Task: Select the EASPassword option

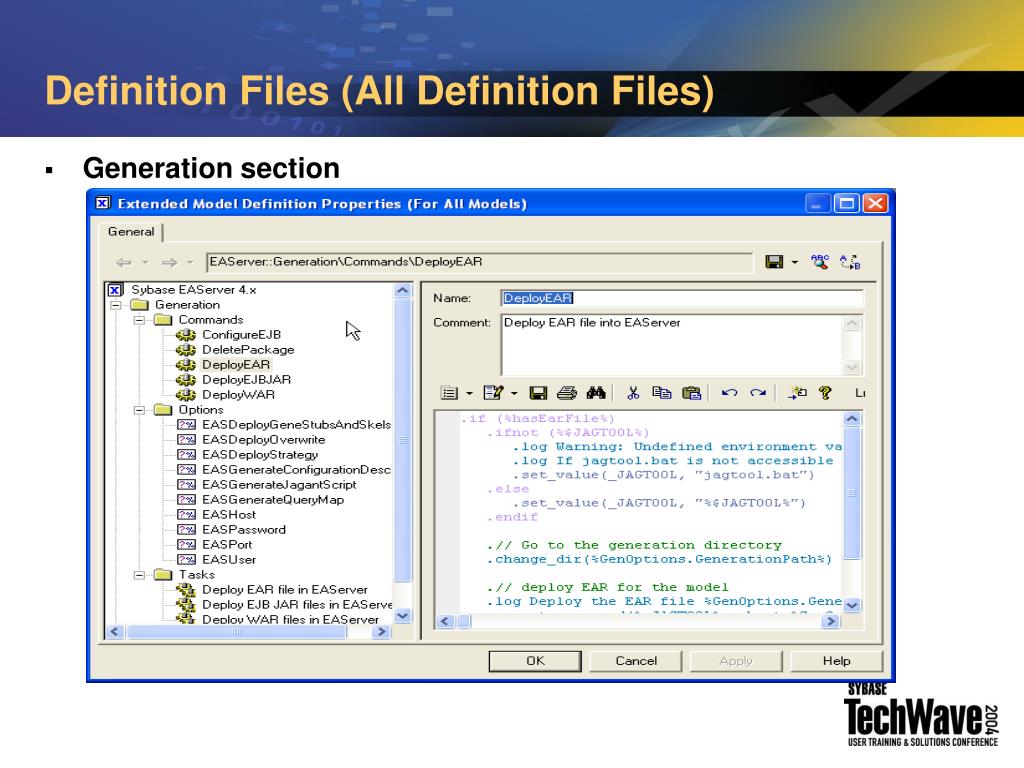Action: 244,530
